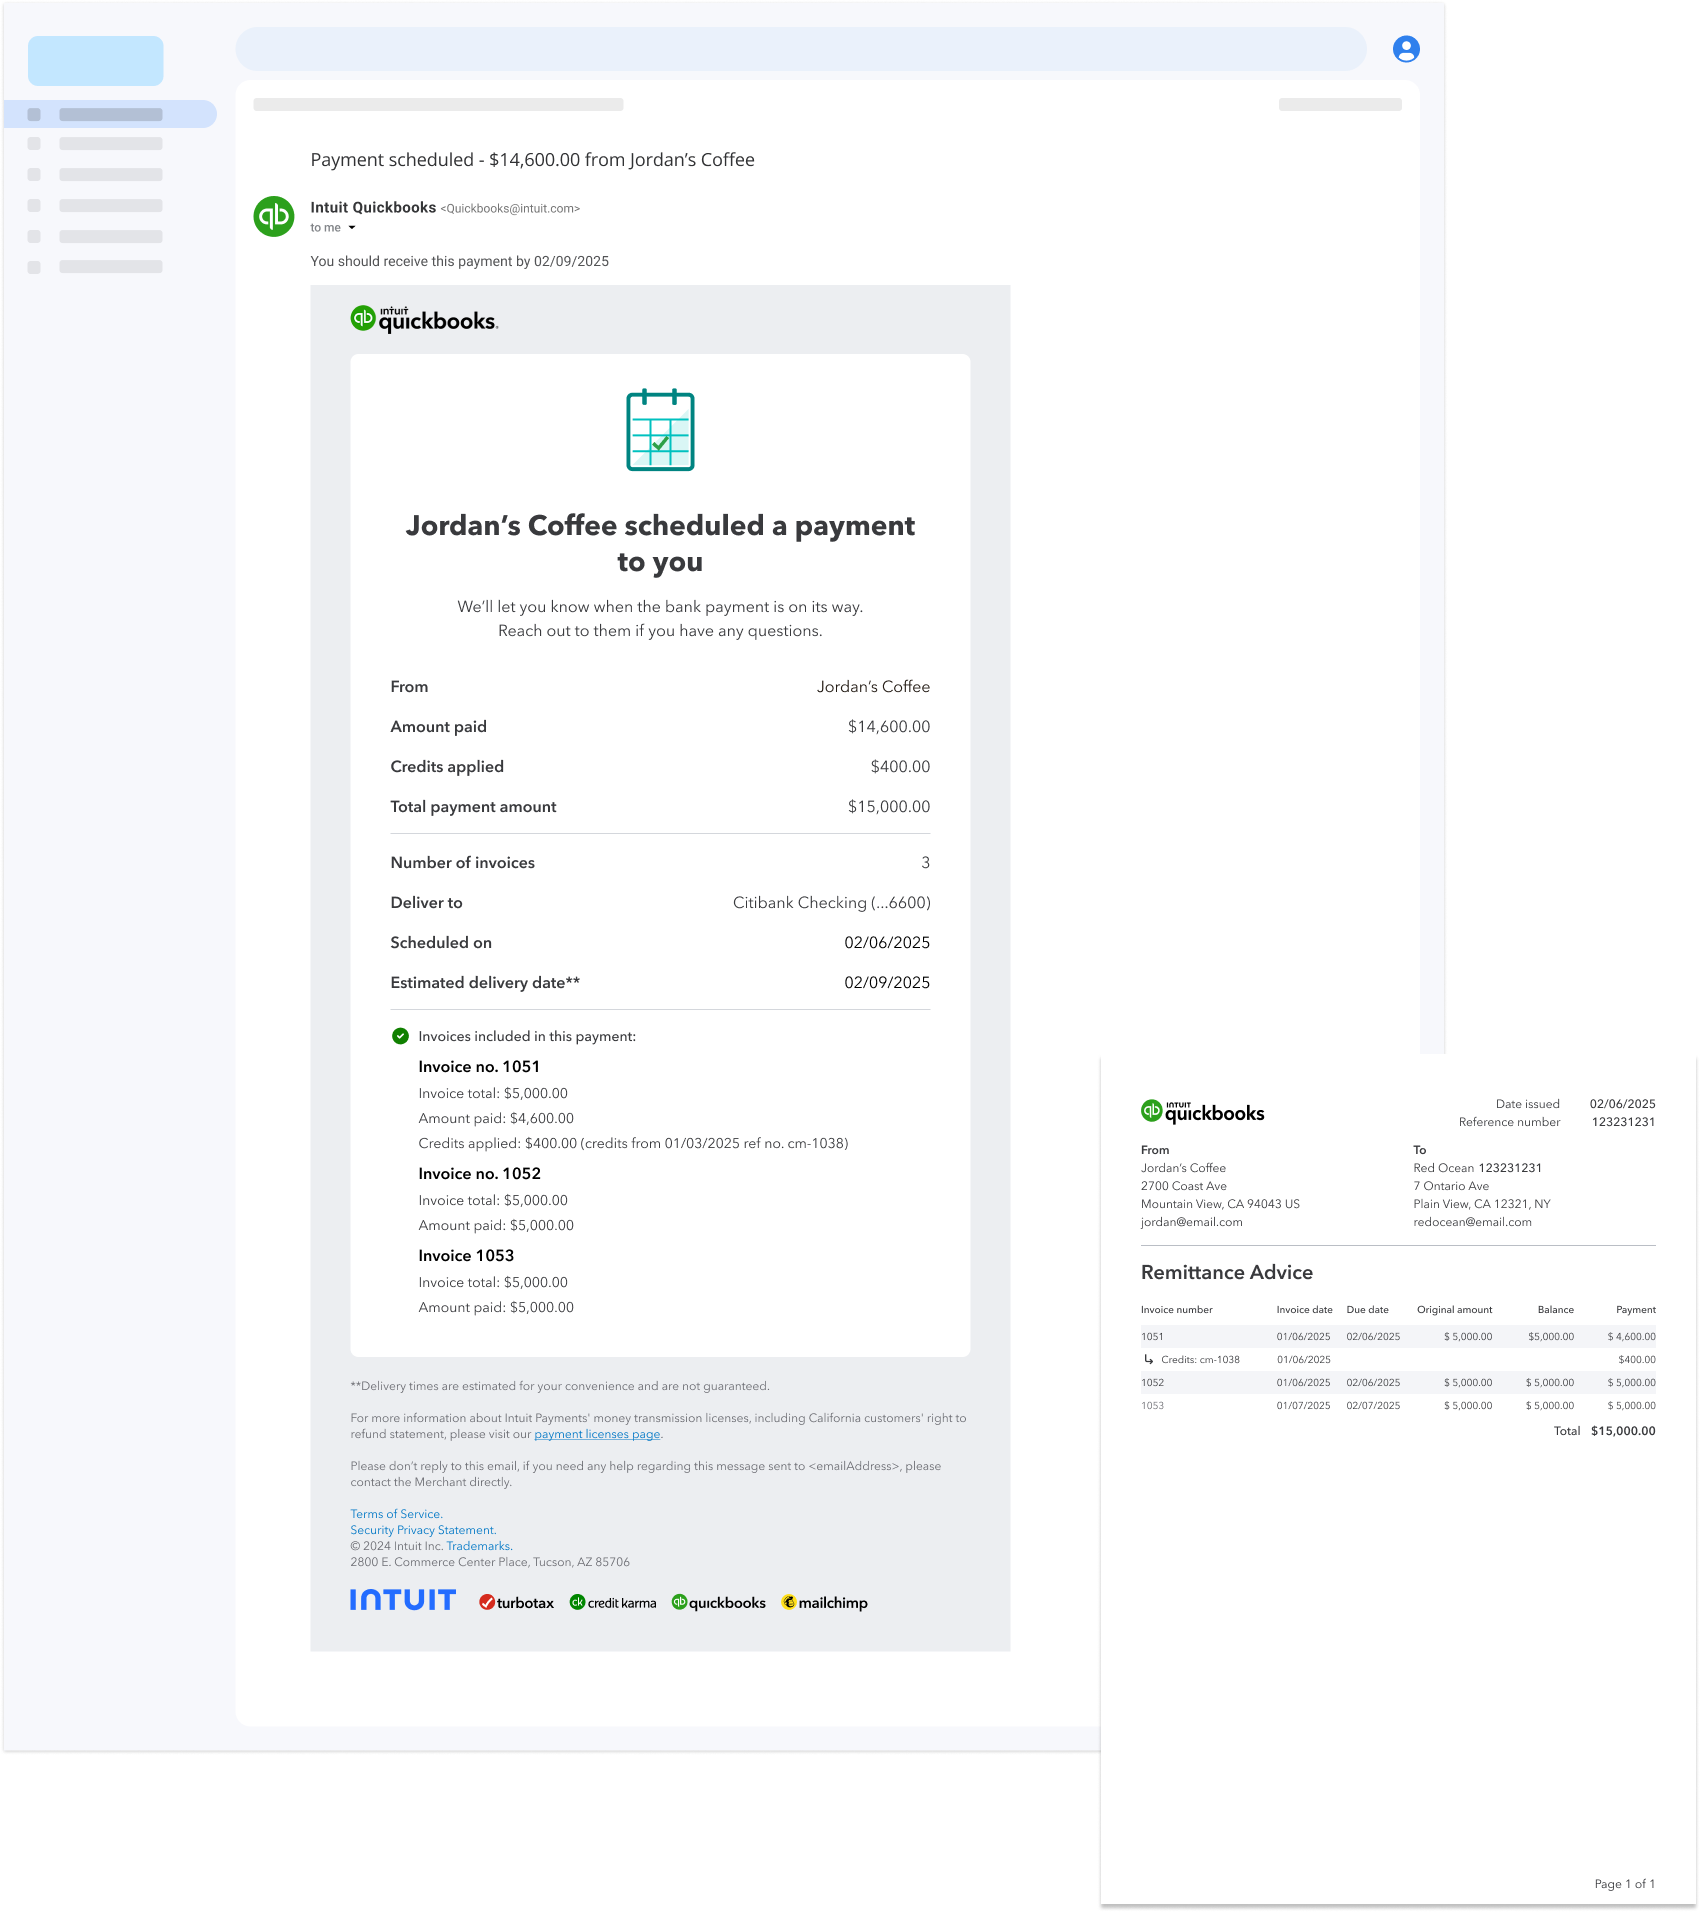
Task: Click the calendar checkmark payment icon
Action: (x=660, y=429)
